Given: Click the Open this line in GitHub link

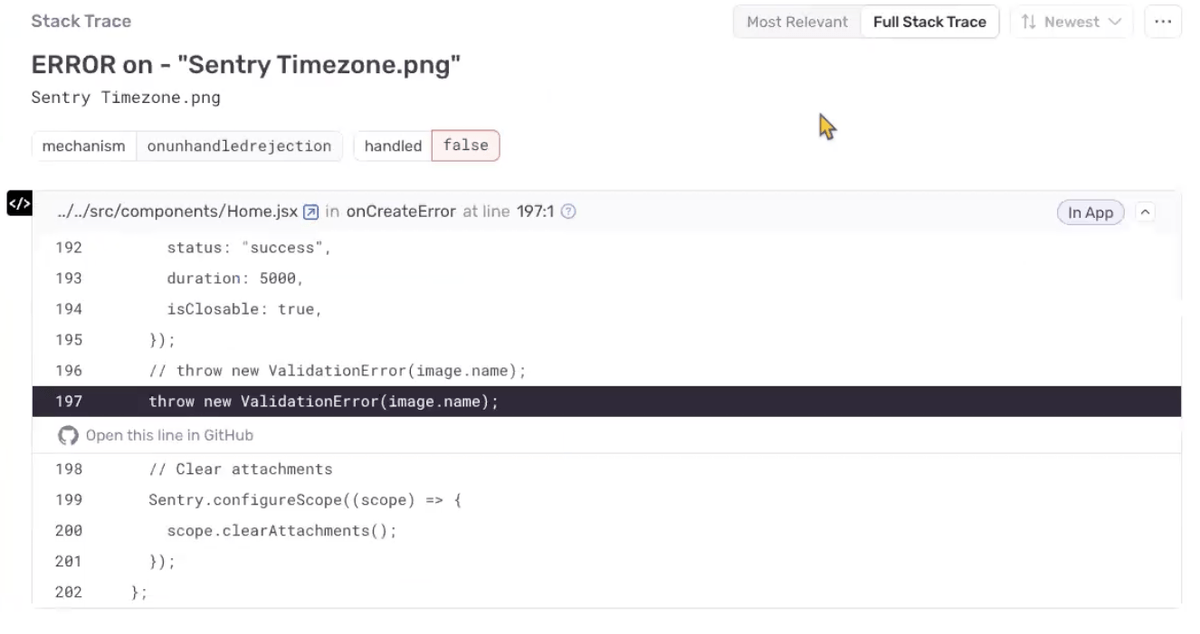Looking at the screenshot, I should click(x=167, y=435).
